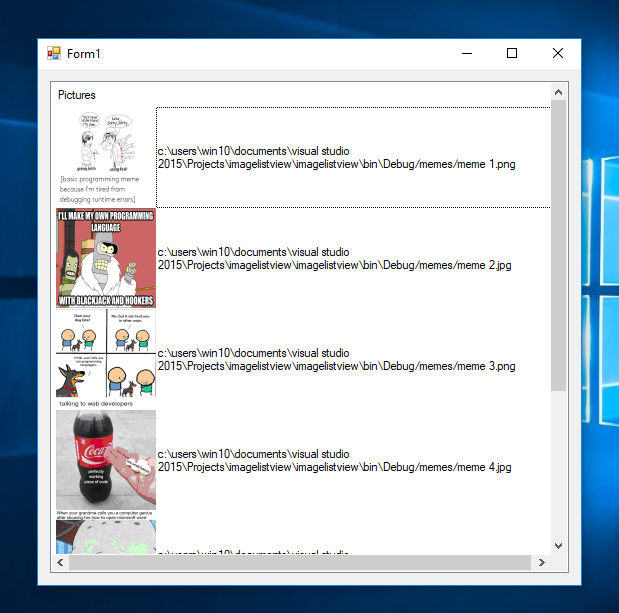Click the horizontal scrollbar left arrow
The height and width of the screenshot is (613, 619).
(x=60, y=562)
